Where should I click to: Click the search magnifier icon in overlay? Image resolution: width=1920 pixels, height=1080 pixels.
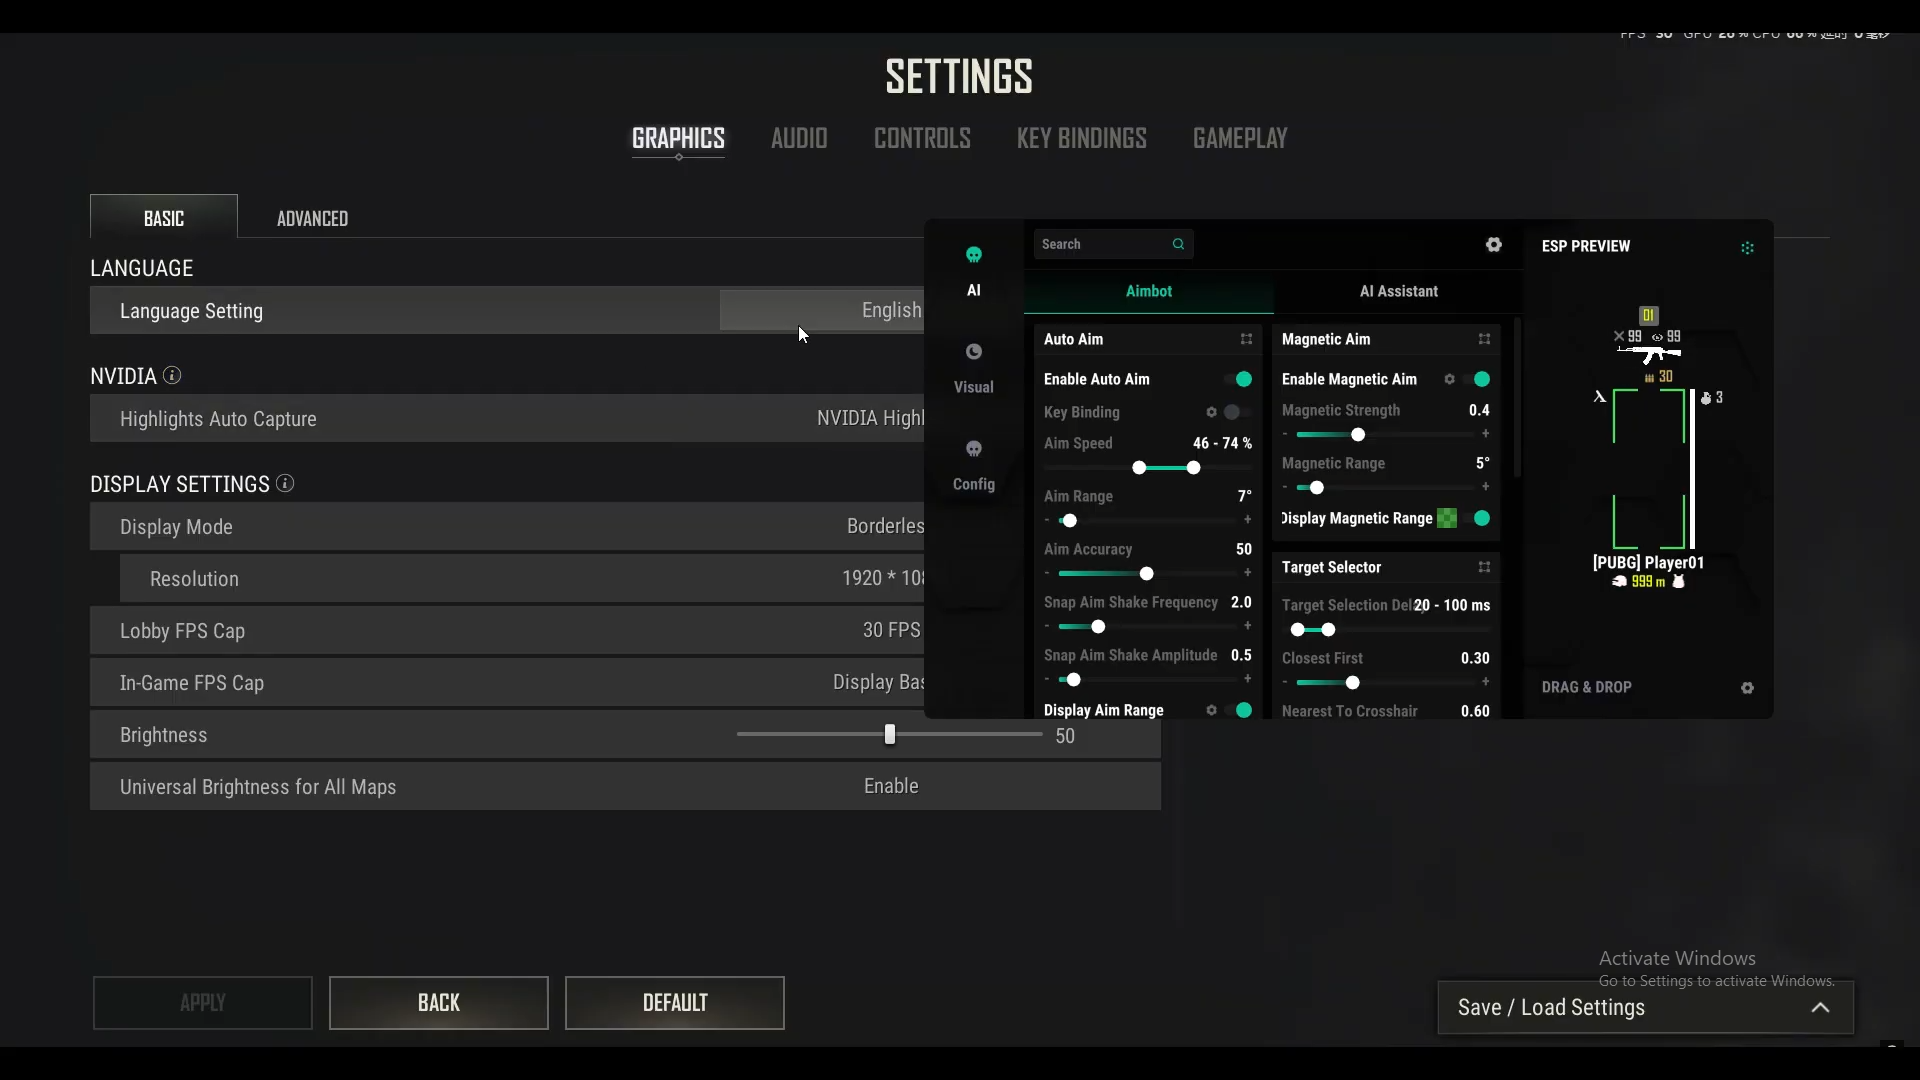coord(1178,244)
